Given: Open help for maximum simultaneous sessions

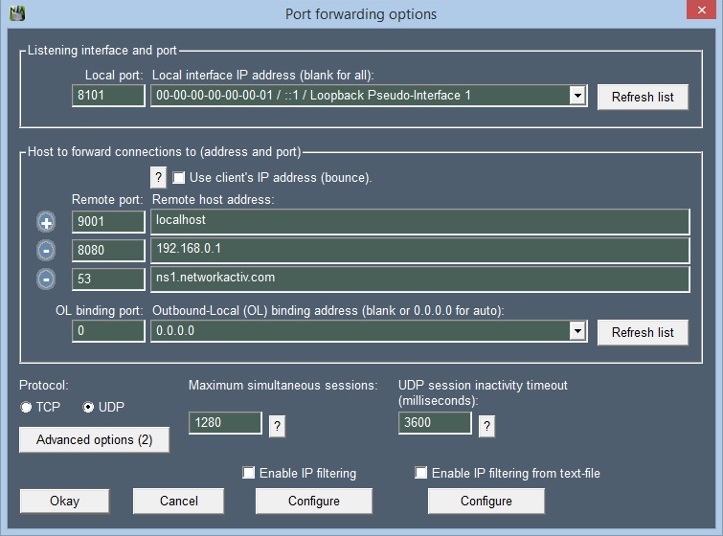Looking at the screenshot, I should coord(277,425).
